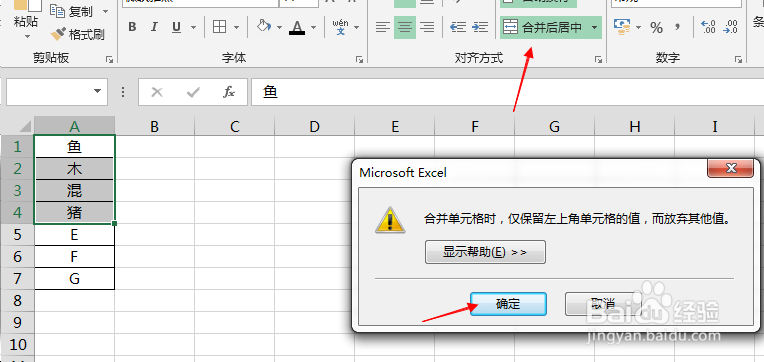Select column D header
Image resolution: width=764 pixels, height=362 pixels.
pyautogui.click(x=315, y=127)
